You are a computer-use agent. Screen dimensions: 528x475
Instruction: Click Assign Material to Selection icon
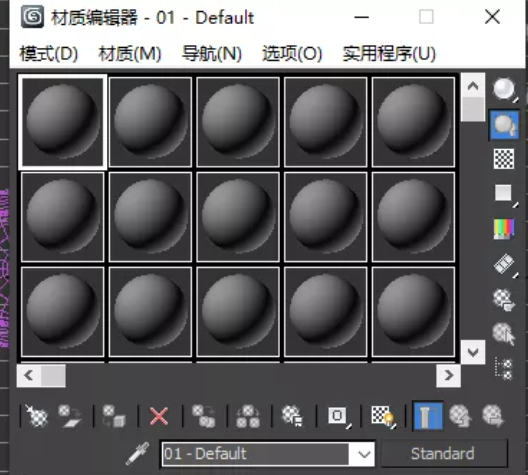click(114, 416)
